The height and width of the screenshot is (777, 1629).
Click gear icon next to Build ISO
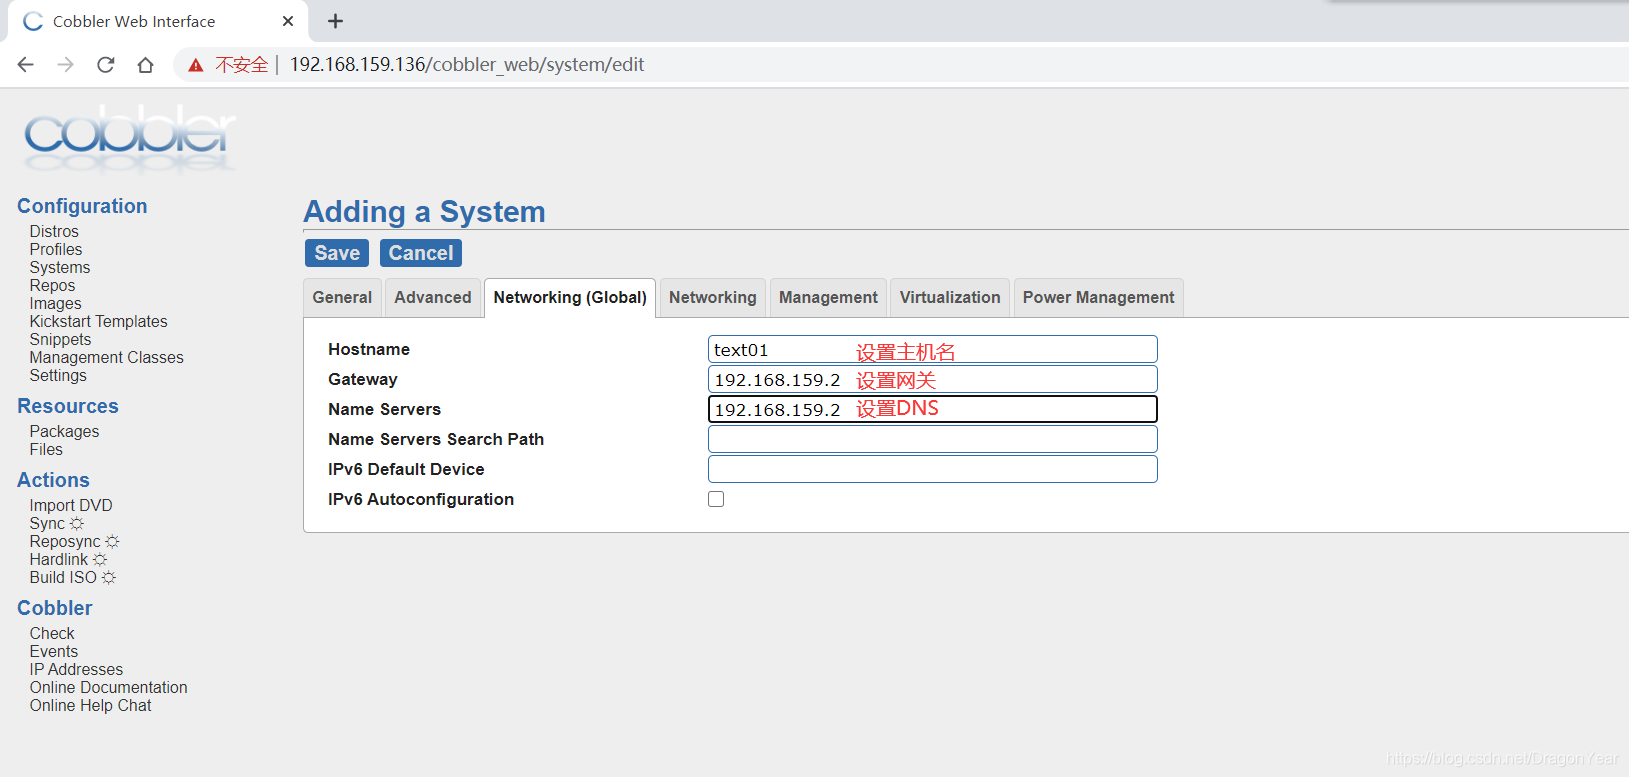pos(109,578)
